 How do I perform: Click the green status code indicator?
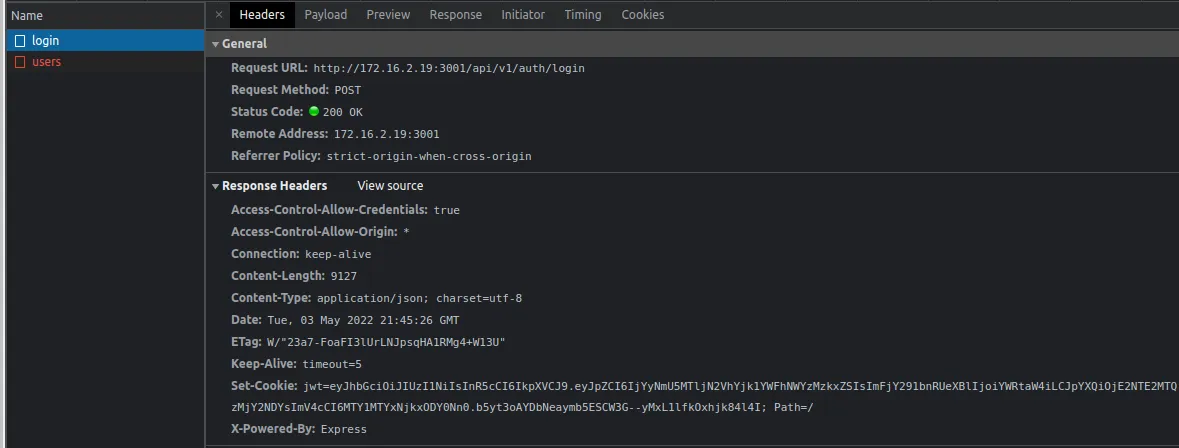314,112
